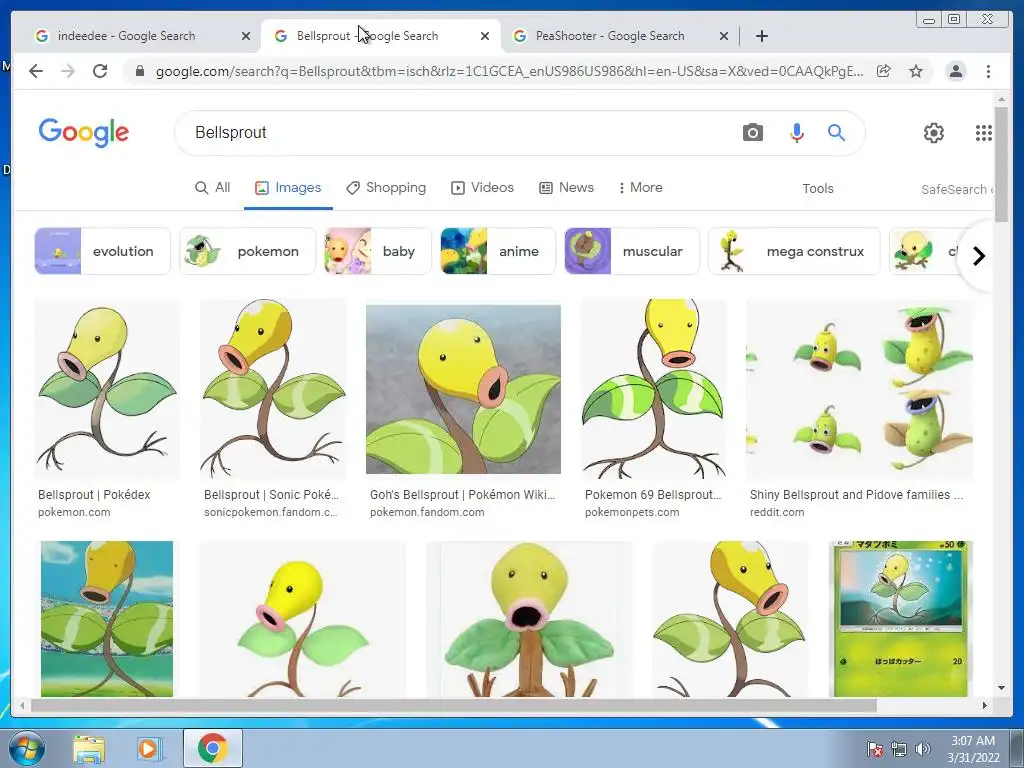Open Google apps grid

tap(984, 133)
